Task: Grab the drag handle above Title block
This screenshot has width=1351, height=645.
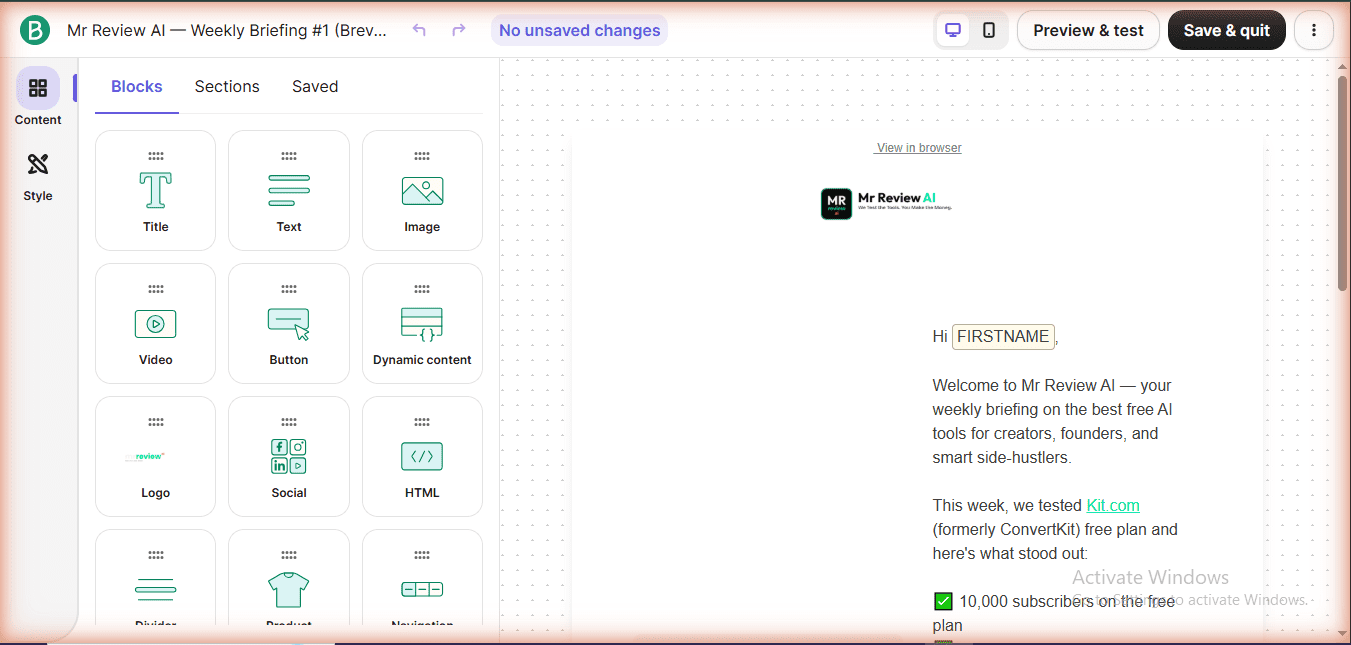Action: (x=155, y=156)
